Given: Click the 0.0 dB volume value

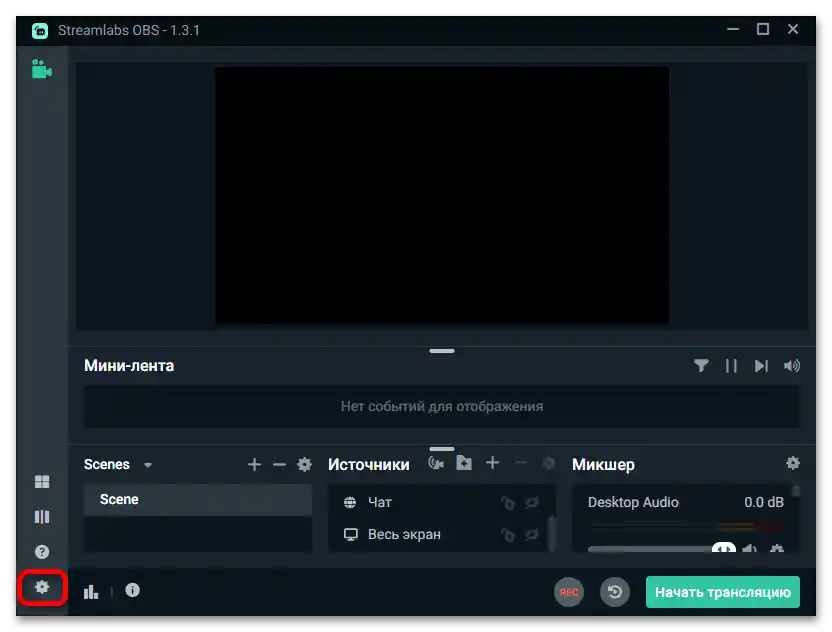Looking at the screenshot, I should pos(764,502).
